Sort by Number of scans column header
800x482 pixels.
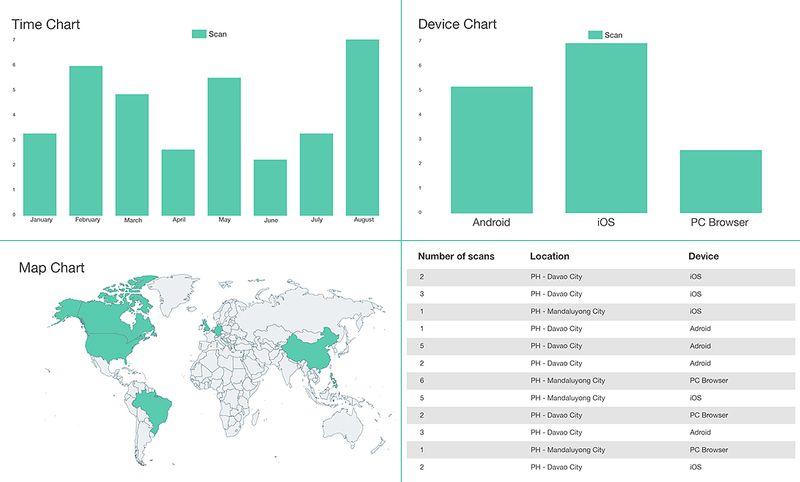coord(456,257)
